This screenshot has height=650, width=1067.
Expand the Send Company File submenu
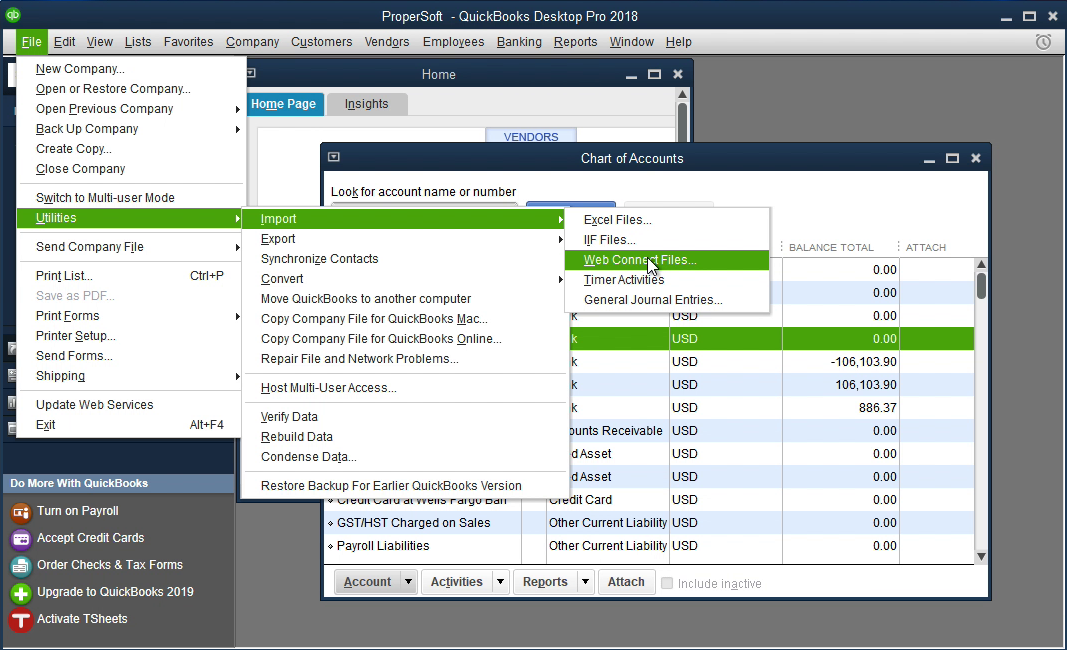(x=237, y=247)
